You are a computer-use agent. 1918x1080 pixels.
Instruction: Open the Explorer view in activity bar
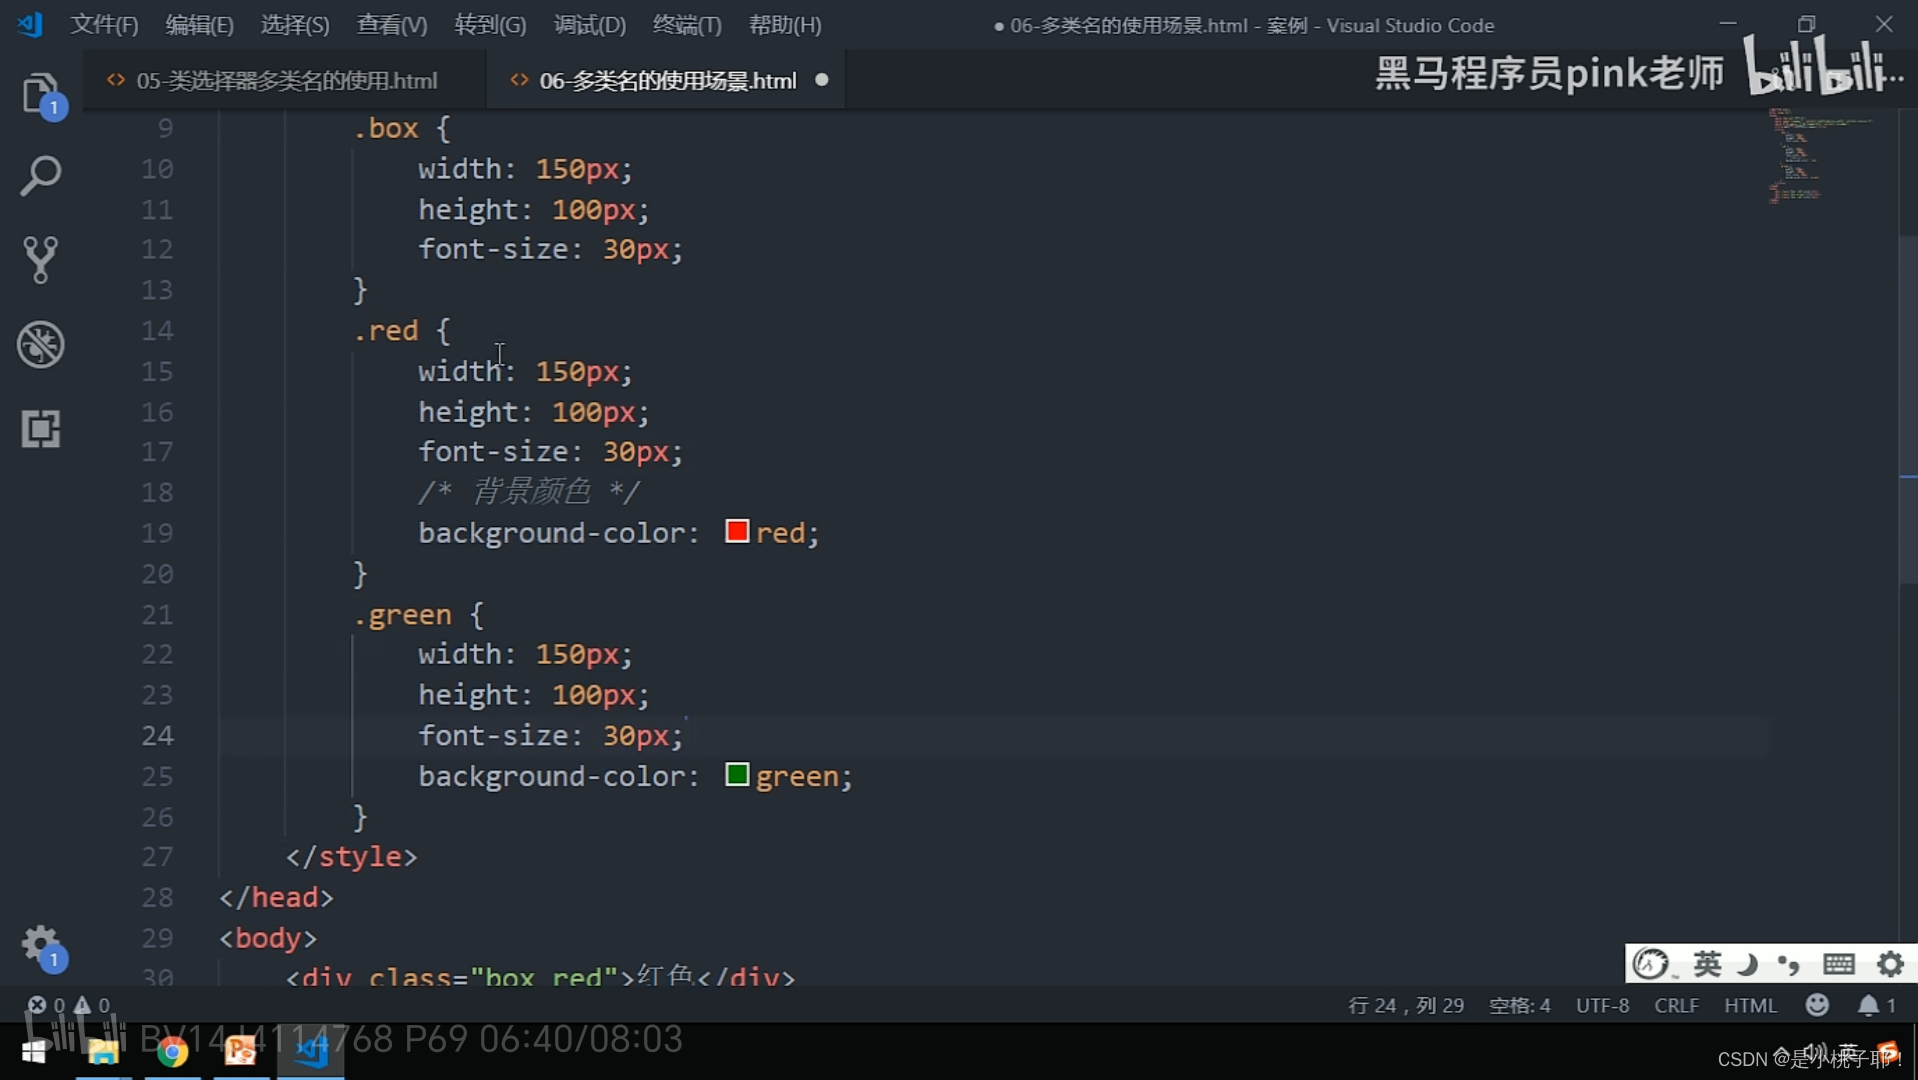tap(41, 95)
